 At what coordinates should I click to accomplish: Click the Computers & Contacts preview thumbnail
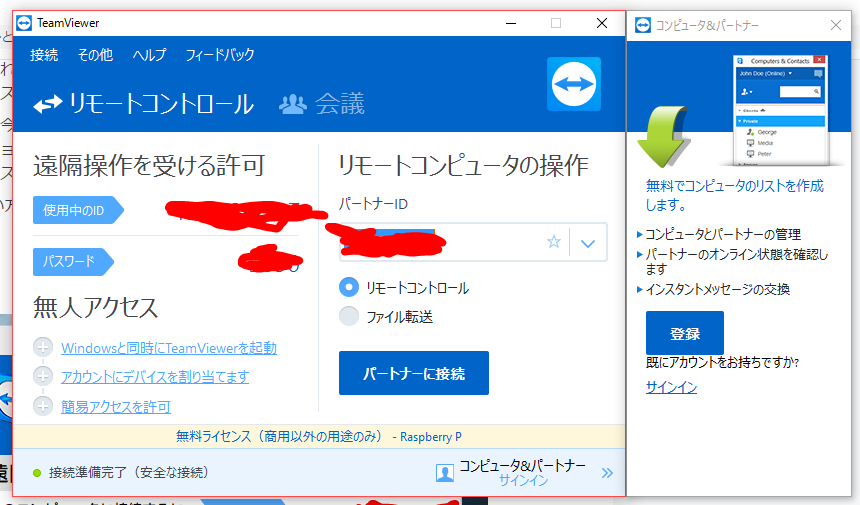point(780,110)
